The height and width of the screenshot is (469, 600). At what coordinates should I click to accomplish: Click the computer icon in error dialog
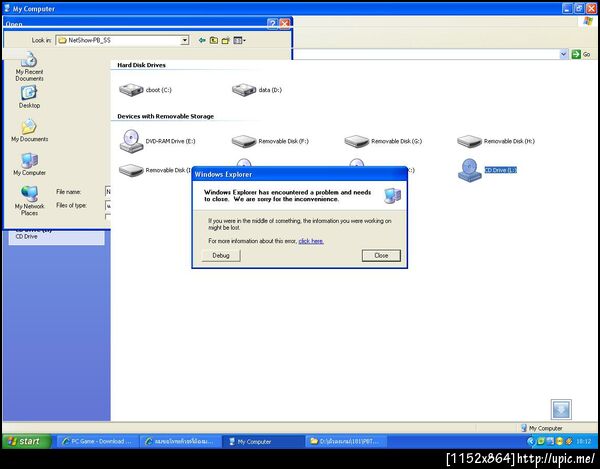pyautogui.click(x=392, y=195)
